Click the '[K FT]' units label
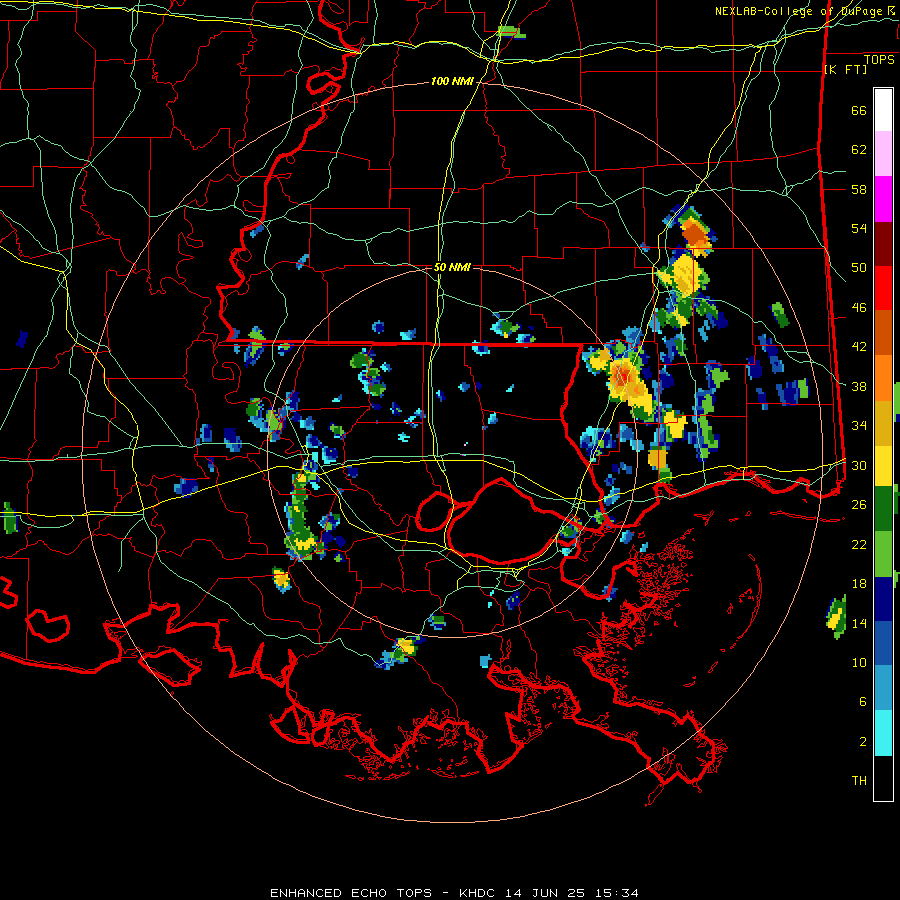Image resolution: width=900 pixels, height=900 pixels. tap(845, 69)
